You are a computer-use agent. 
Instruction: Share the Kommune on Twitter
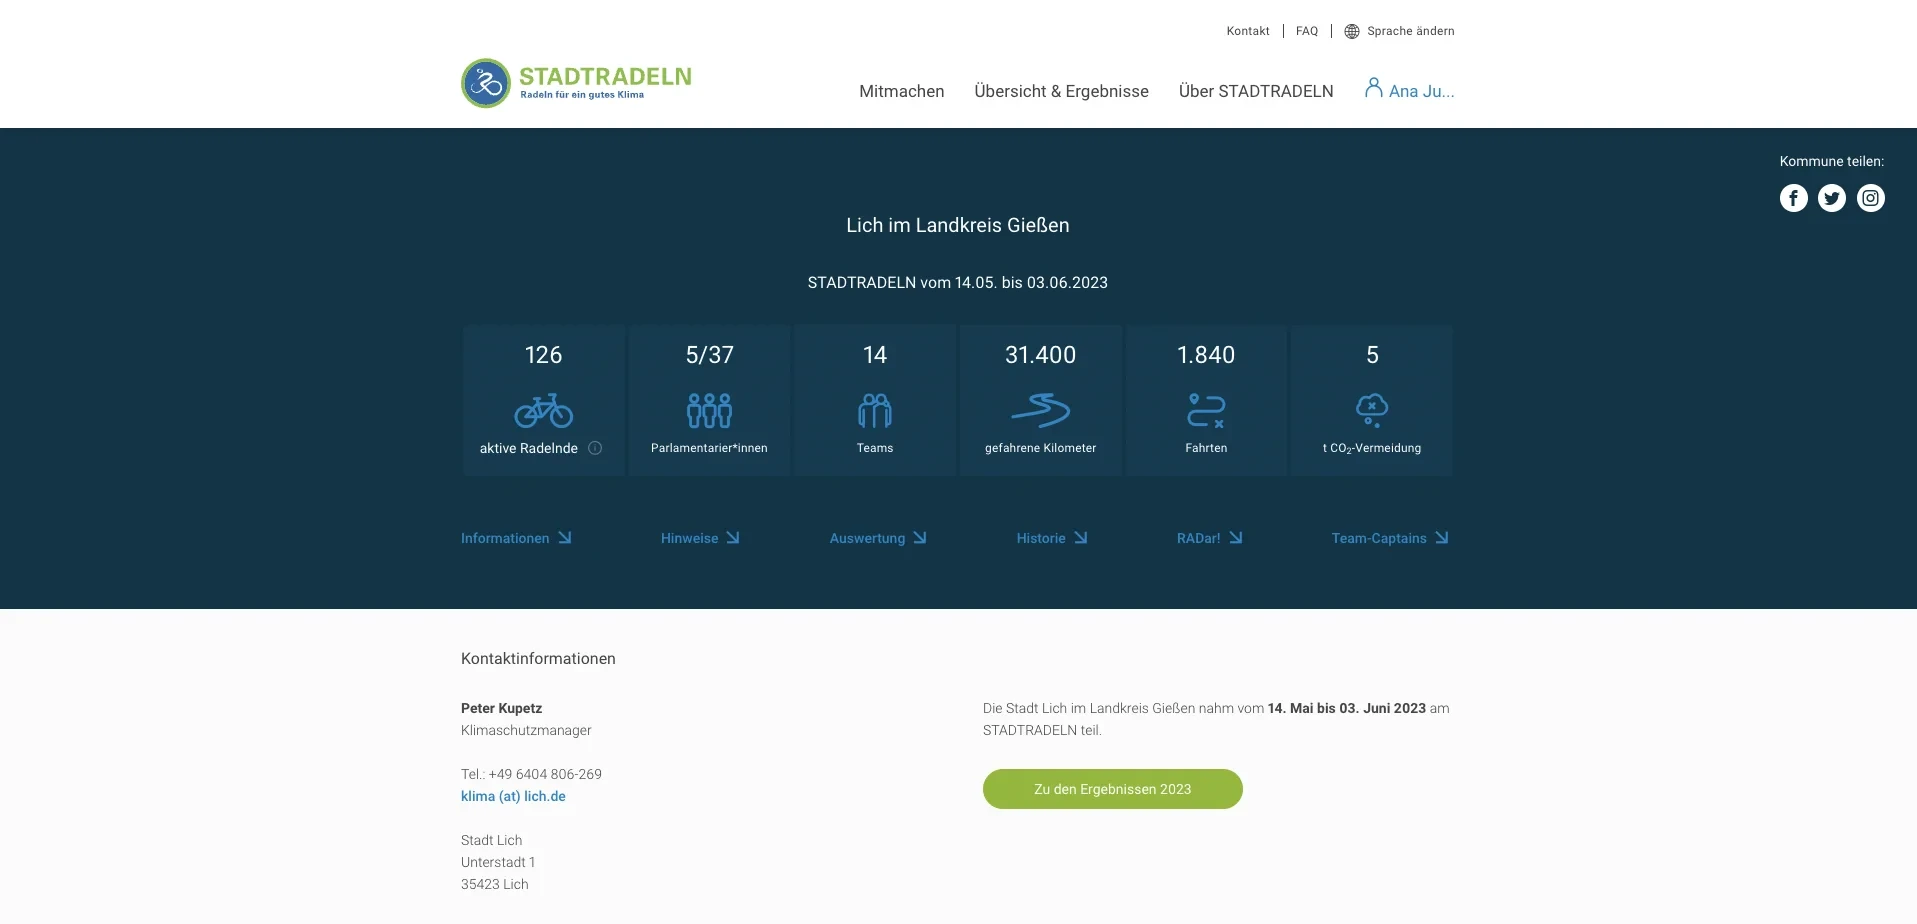tap(1832, 198)
